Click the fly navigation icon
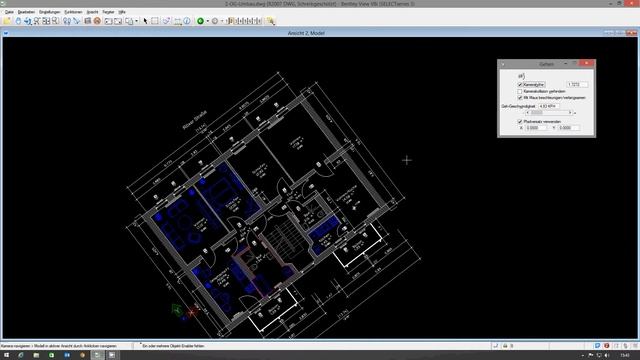The image size is (640, 360). click(76, 21)
